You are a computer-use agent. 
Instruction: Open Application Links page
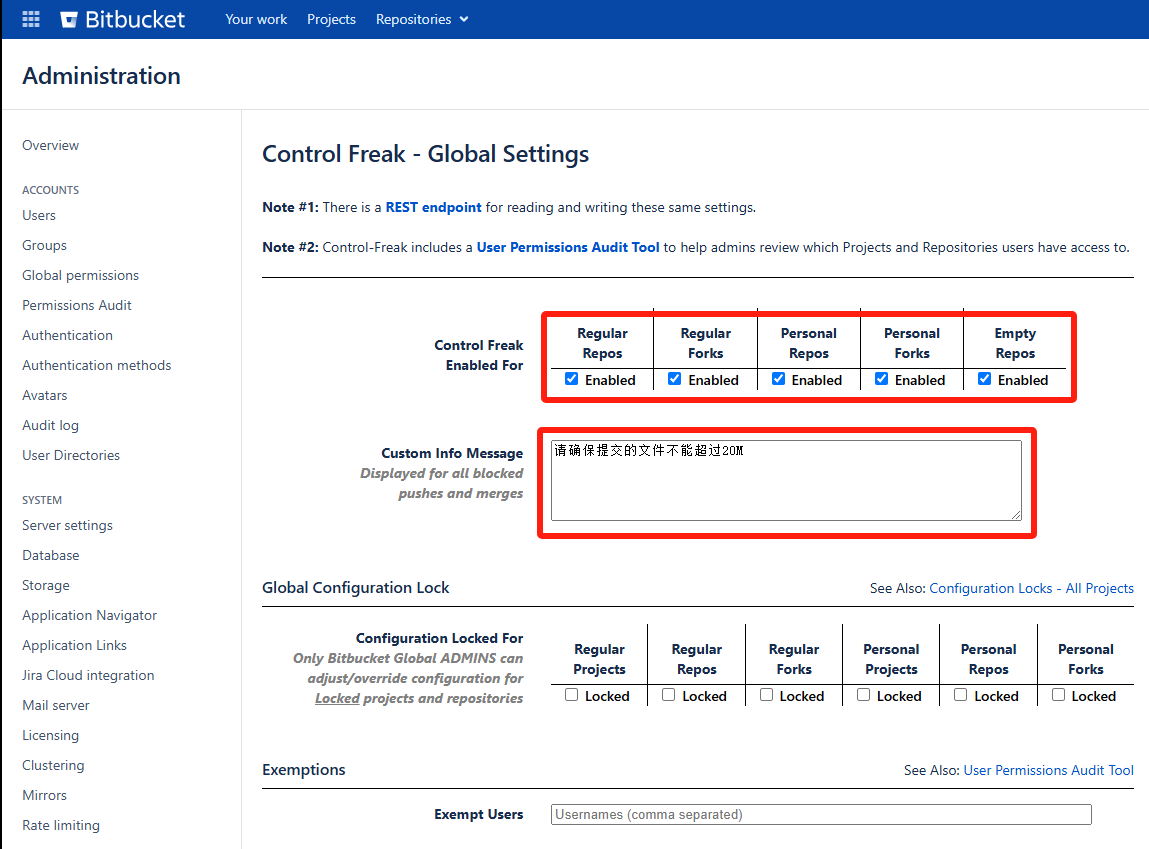(x=74, y=645)
